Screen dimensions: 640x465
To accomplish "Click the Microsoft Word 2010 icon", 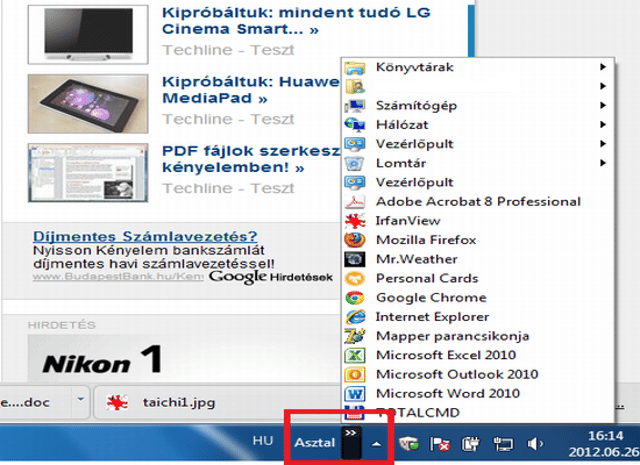I will (355, 394).
